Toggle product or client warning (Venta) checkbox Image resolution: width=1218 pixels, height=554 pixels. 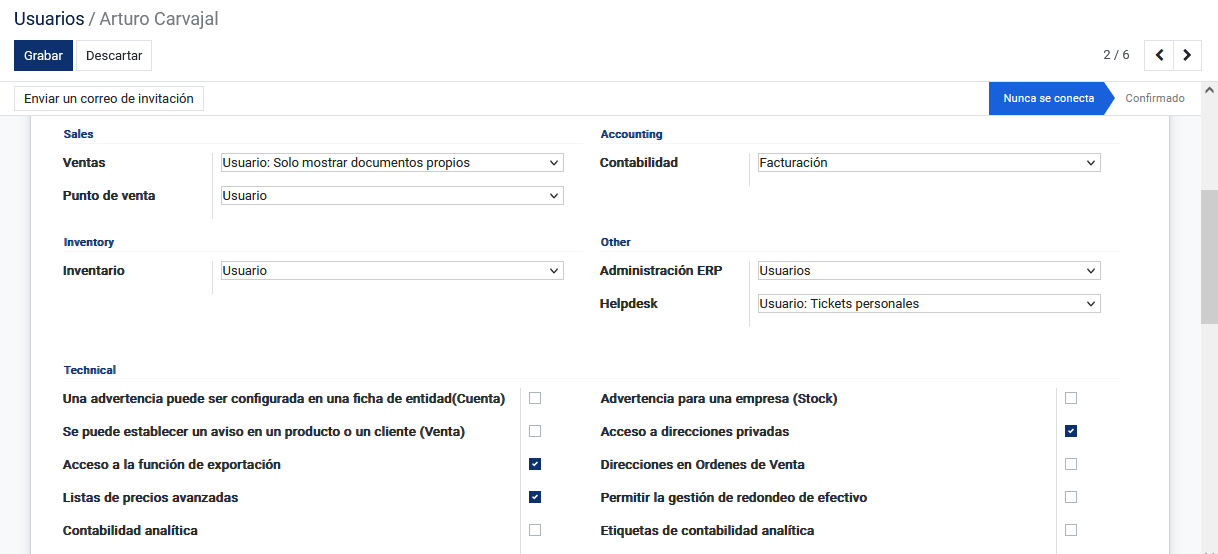[535, 431]
